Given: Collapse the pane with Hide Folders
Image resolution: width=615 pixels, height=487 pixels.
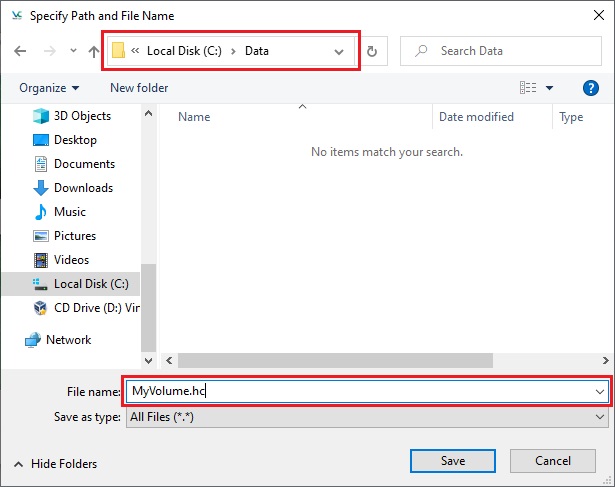Looking at the screenshot, I should pyautogui.click(x=55, y=464).
